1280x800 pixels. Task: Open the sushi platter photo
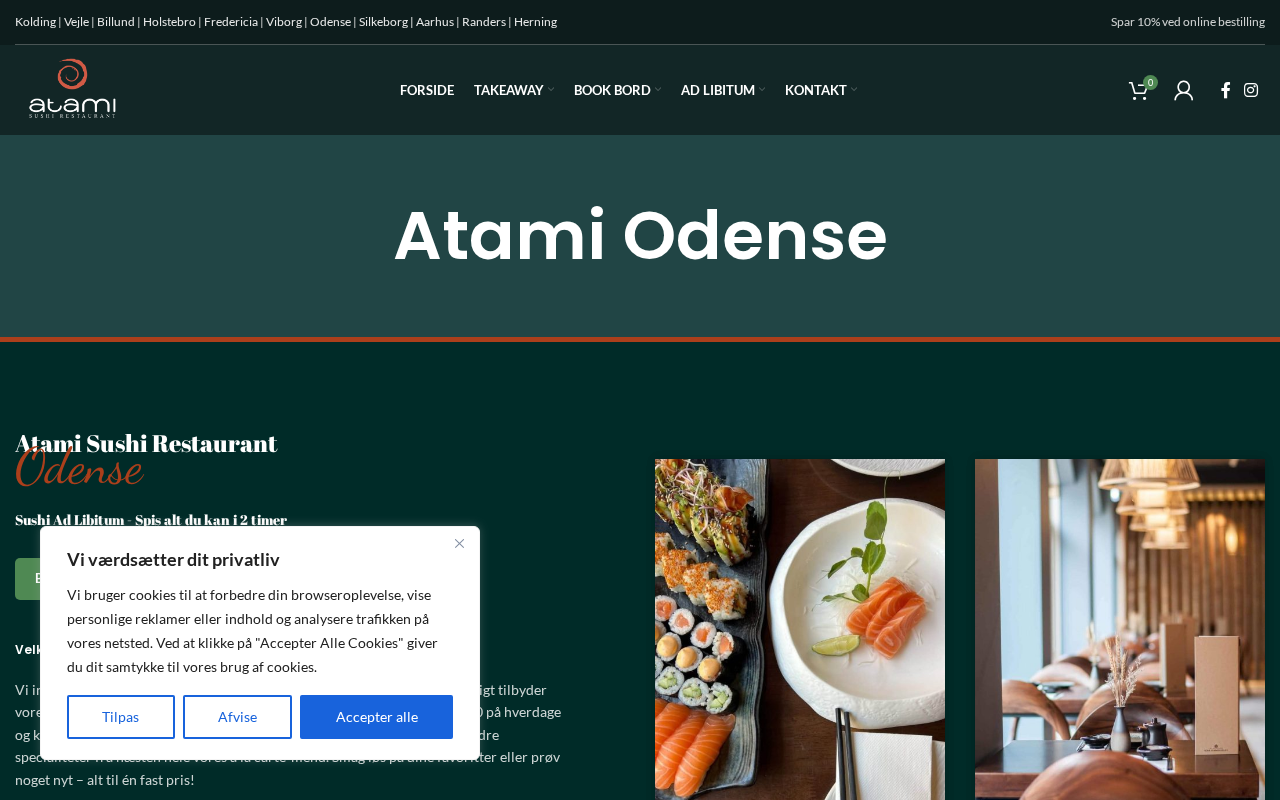pyautogui.click(x=800, y=629)
